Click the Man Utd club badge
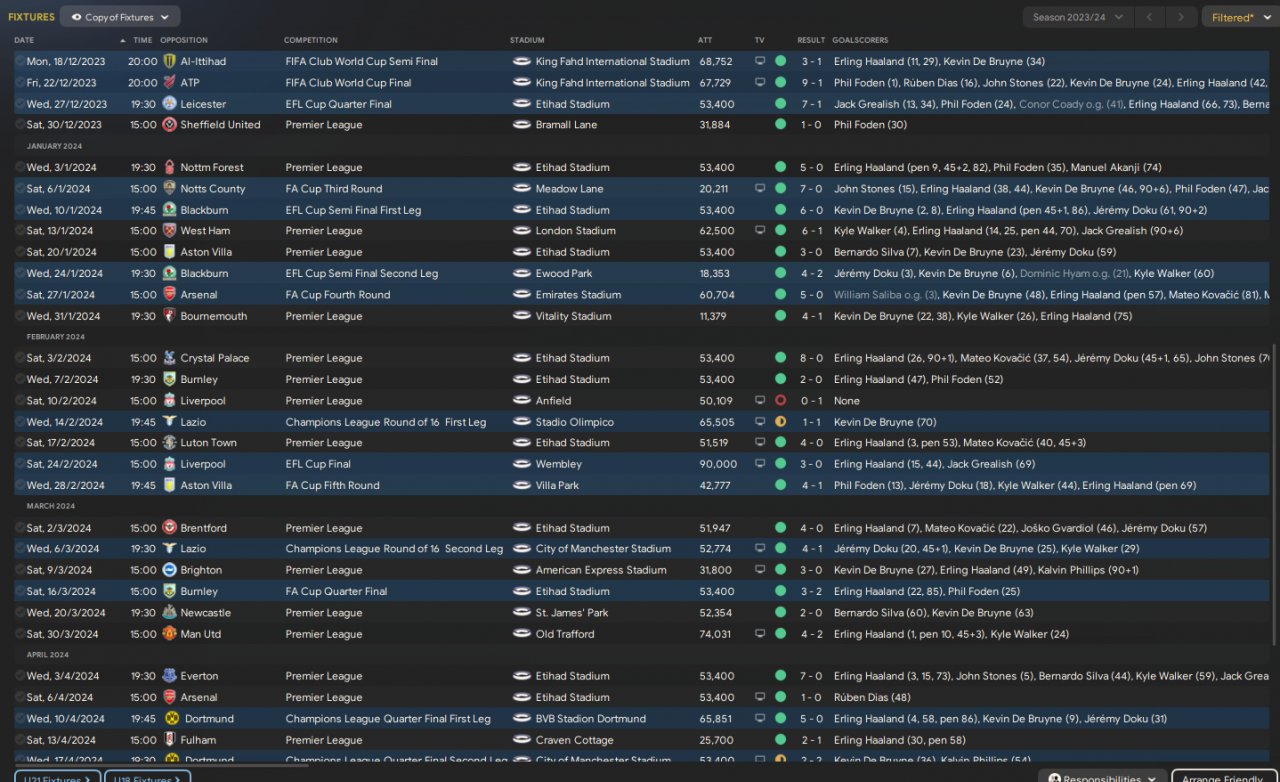Viewport: 1280px width, 782px height. click(169, 634)
